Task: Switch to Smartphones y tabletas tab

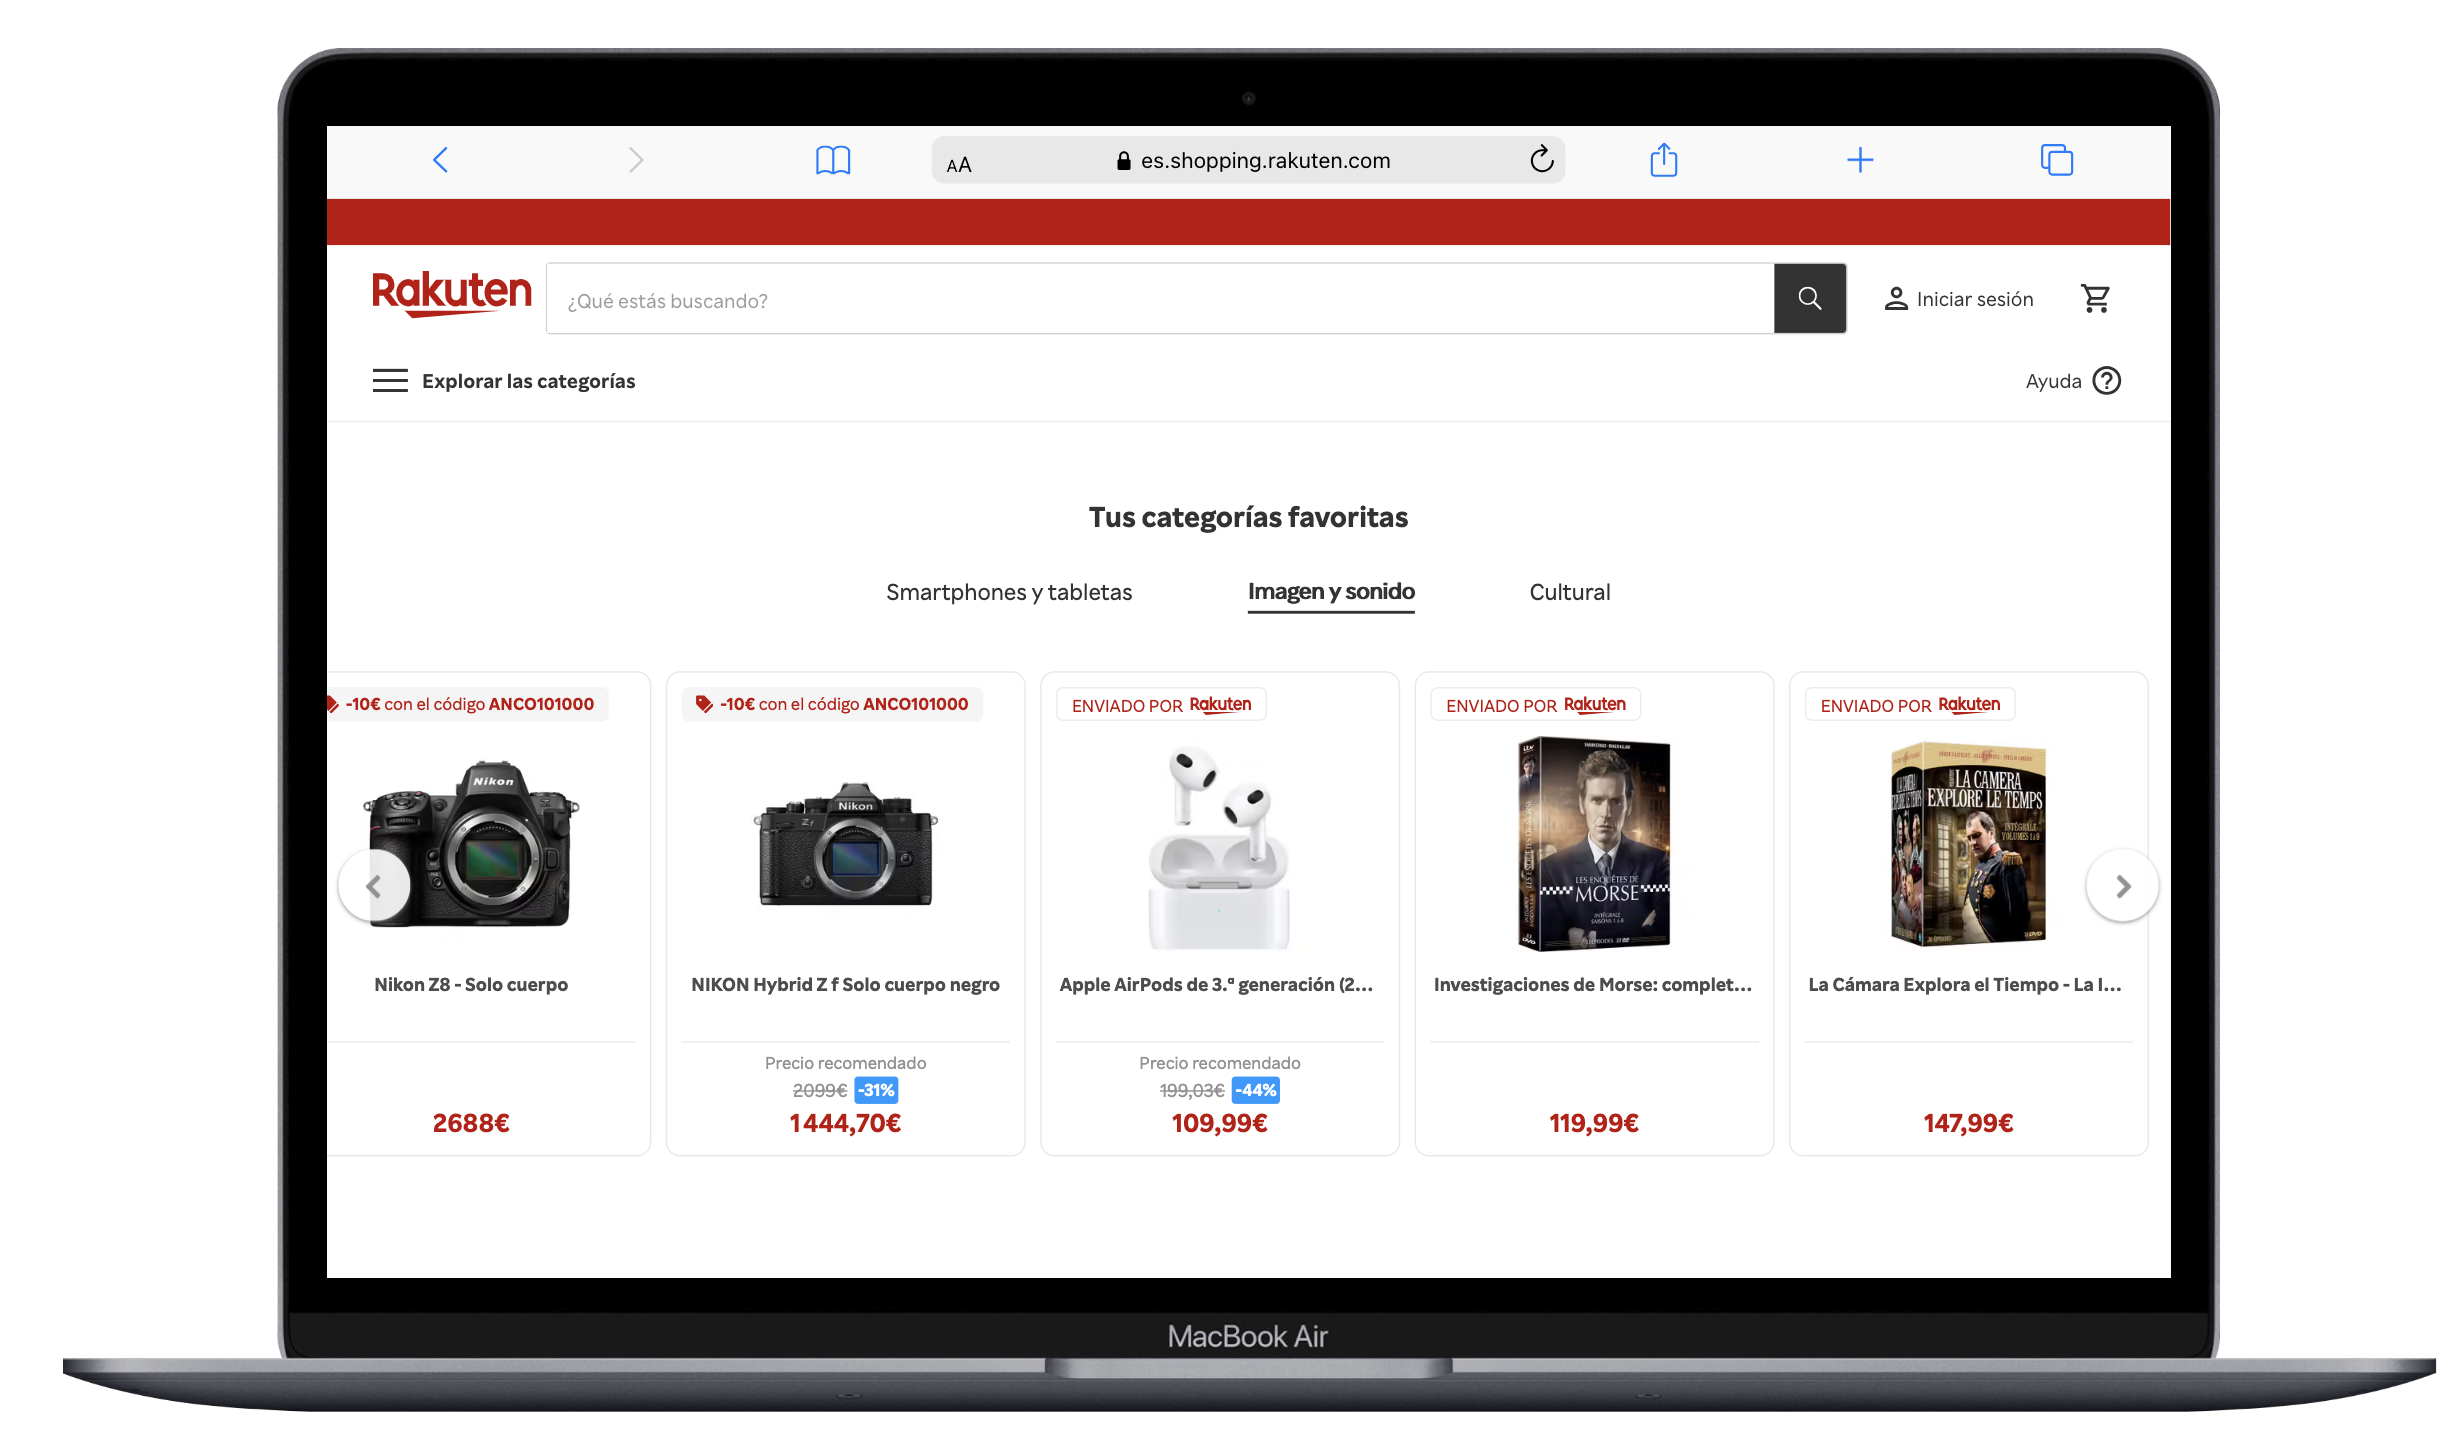Action: coord(1009,592)
